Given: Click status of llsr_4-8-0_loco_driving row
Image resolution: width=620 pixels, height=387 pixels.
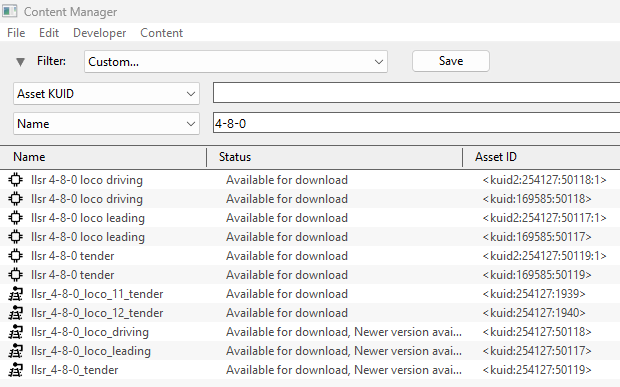Looking at the screenshot, I should pyautogui.click(x=344, y=332).
